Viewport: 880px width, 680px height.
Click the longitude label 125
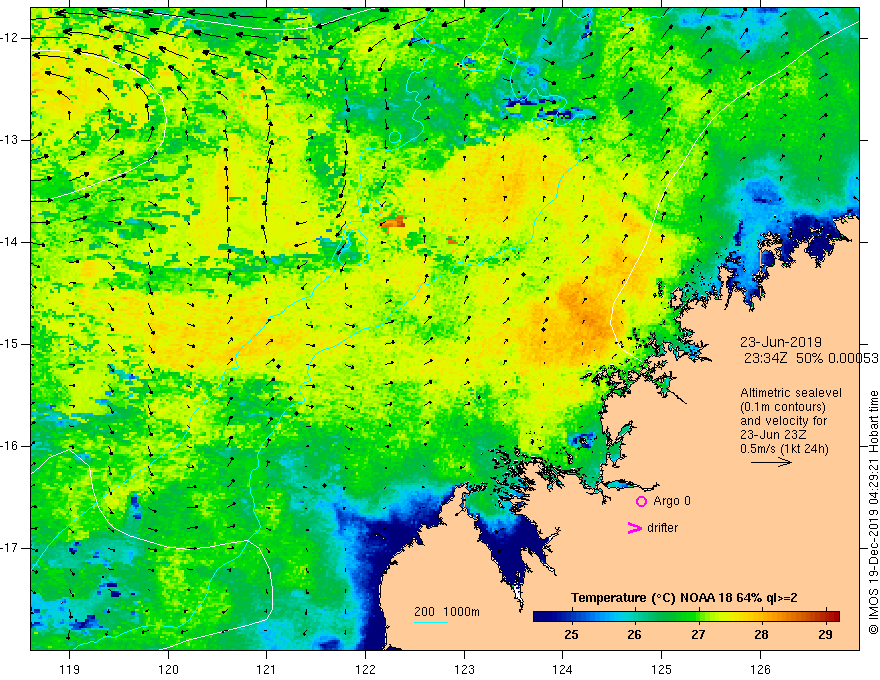tap(661, 669)
